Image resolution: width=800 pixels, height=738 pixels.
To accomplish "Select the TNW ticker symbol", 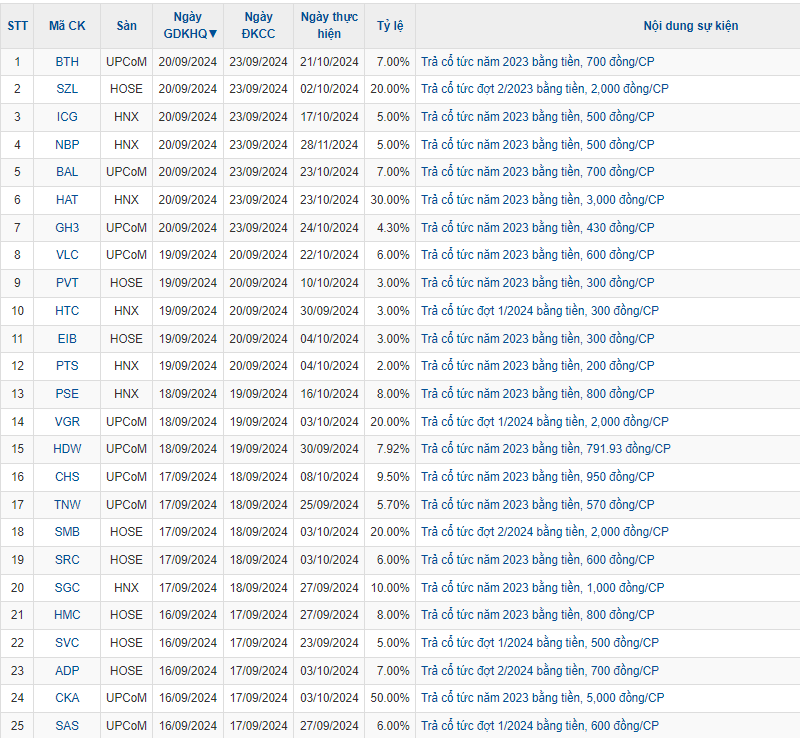I will point(67,505).
